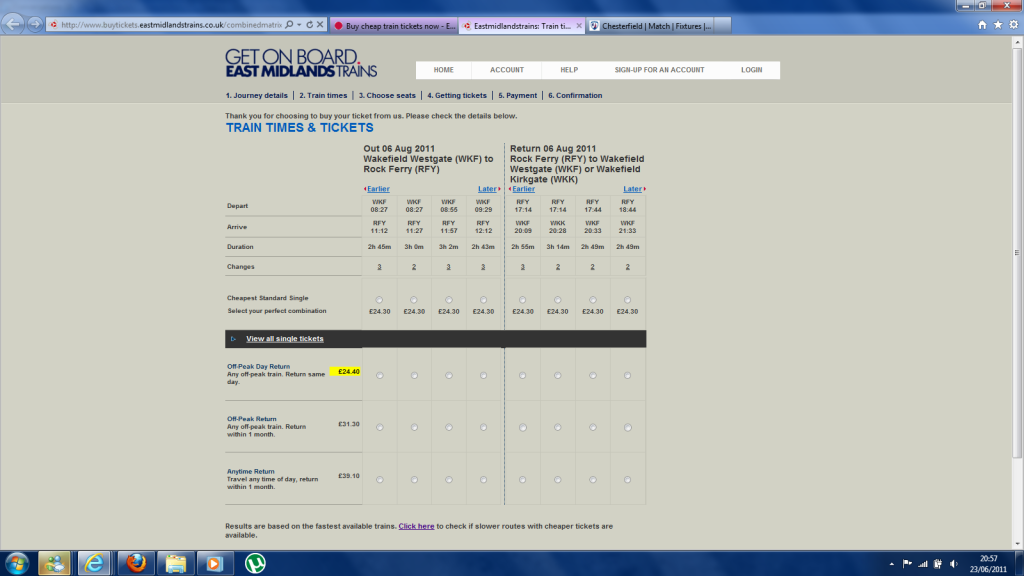The width and height of the screenshot is (1024, 576).
Task: Stop loading with the address bar X icon
Action: pyautogui.click(x=320, y=25)
